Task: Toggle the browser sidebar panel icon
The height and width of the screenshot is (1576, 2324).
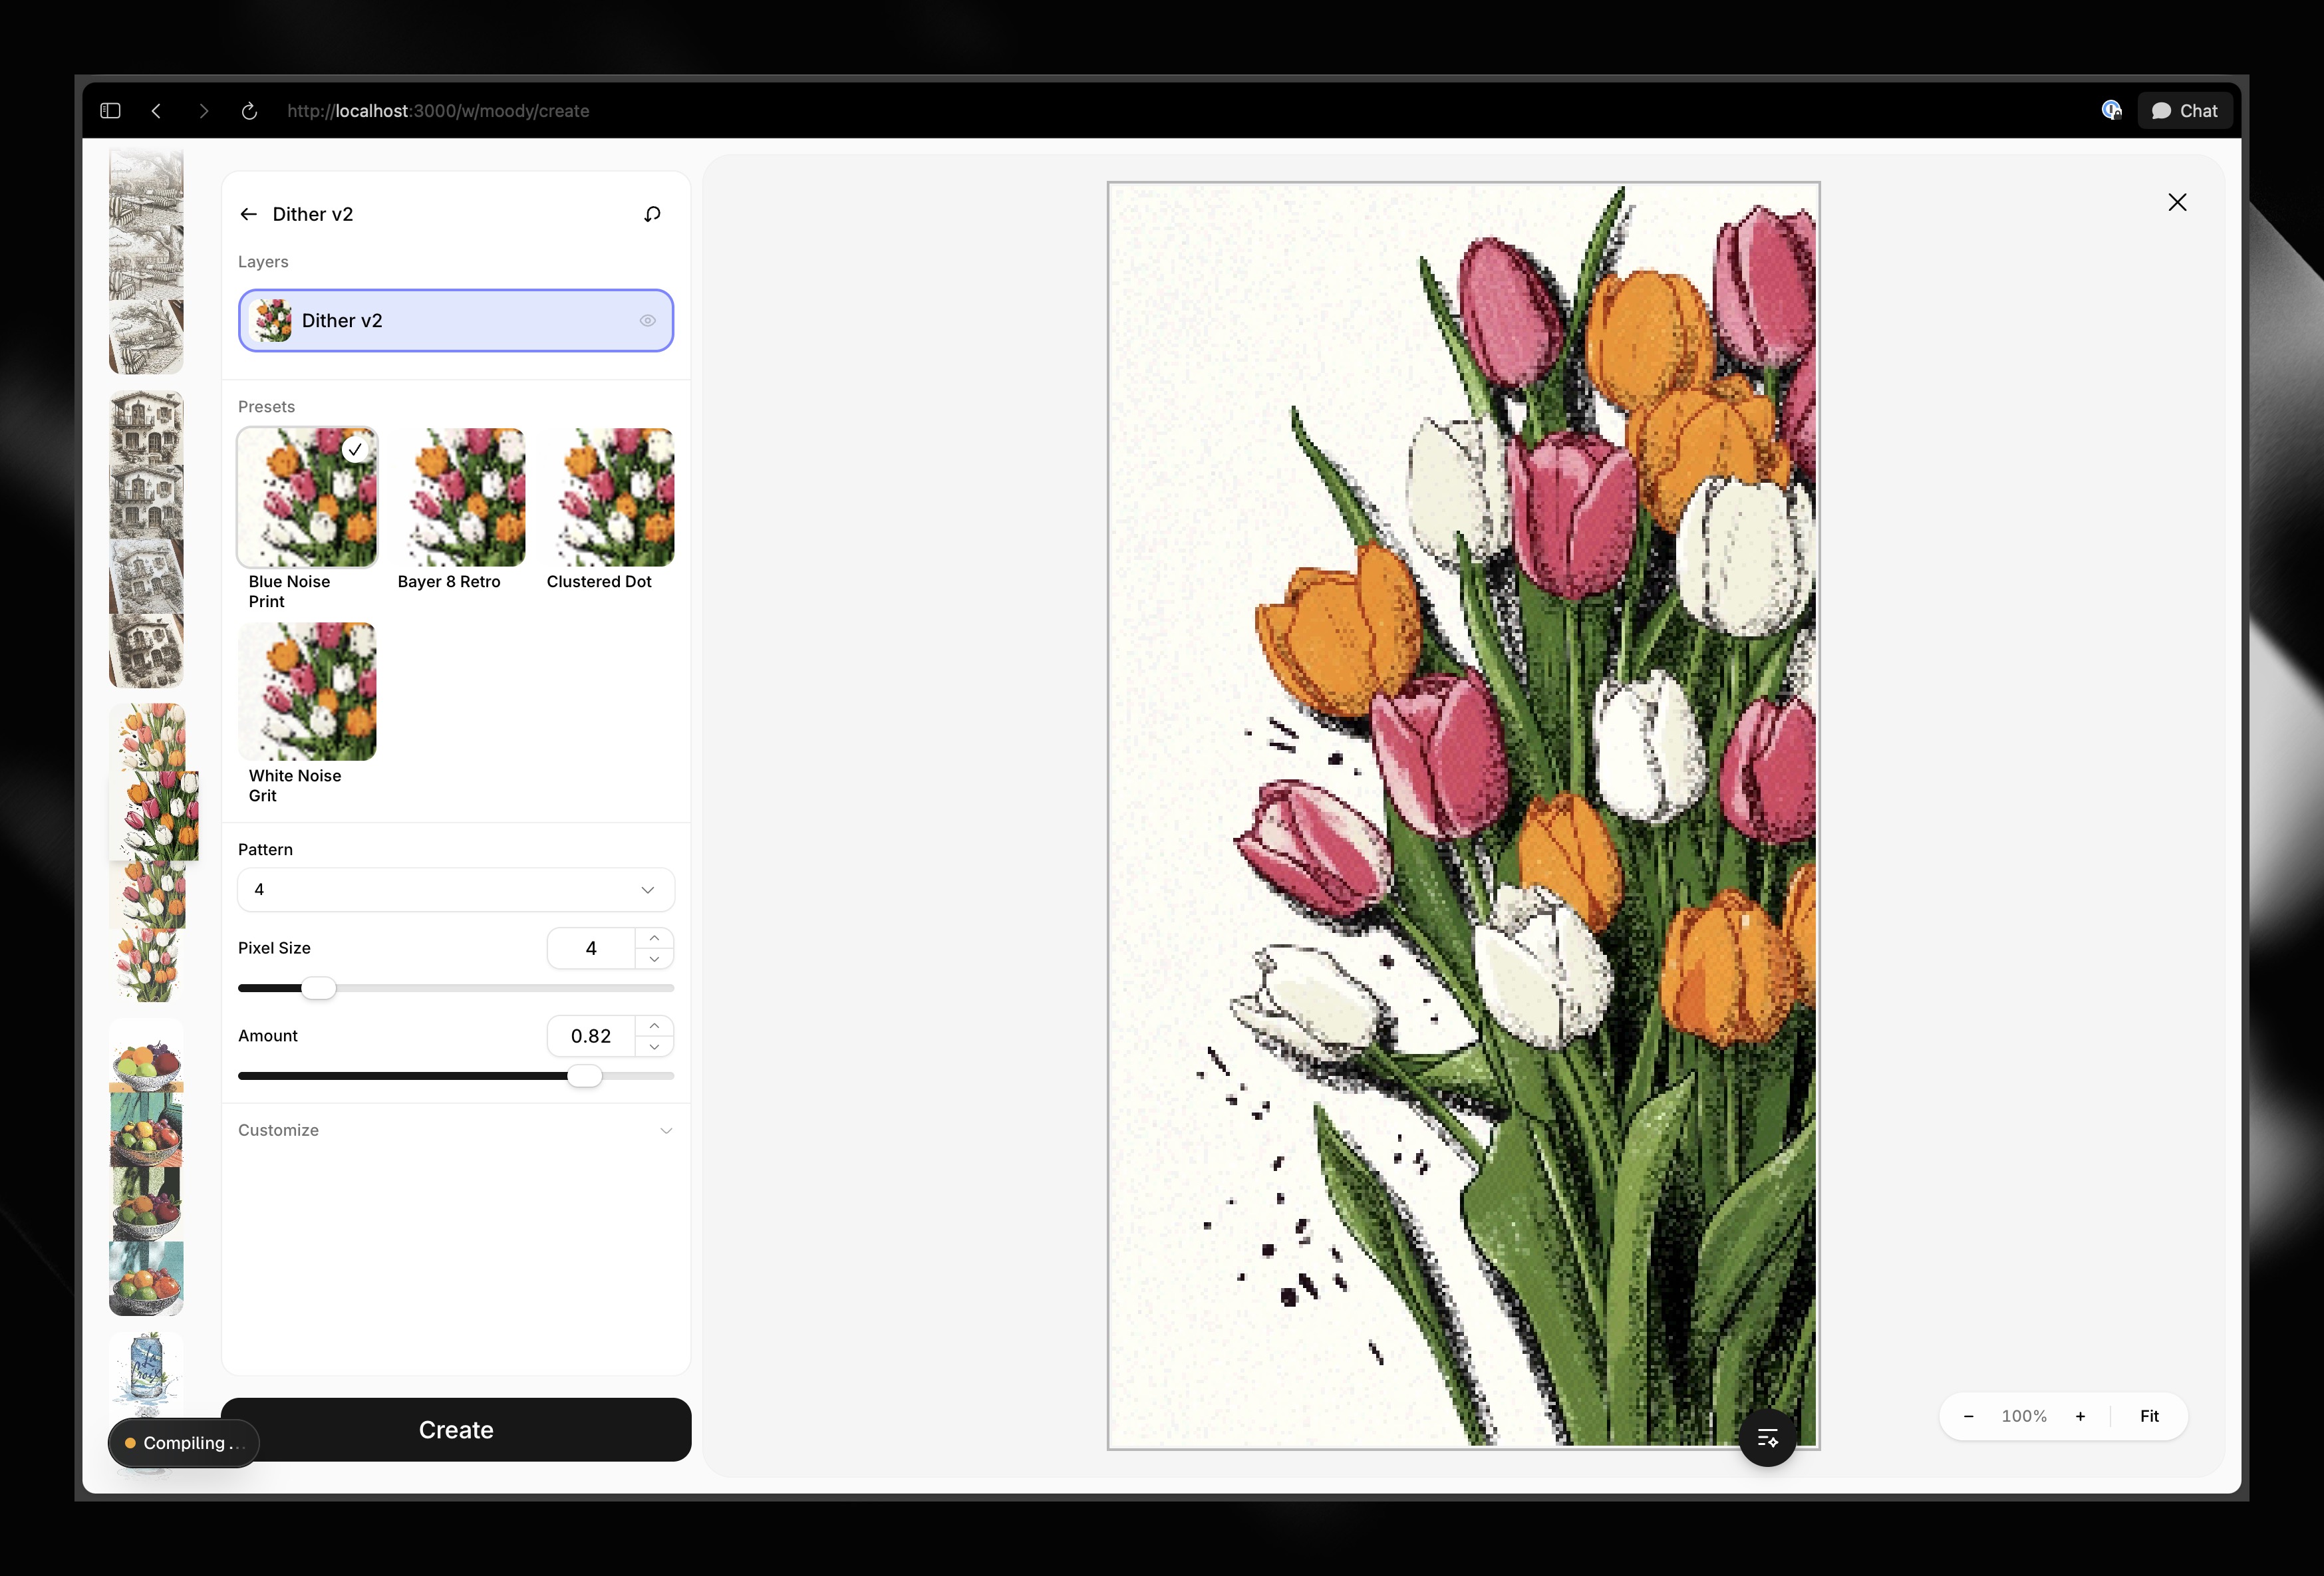Action: tap(110, 111)
